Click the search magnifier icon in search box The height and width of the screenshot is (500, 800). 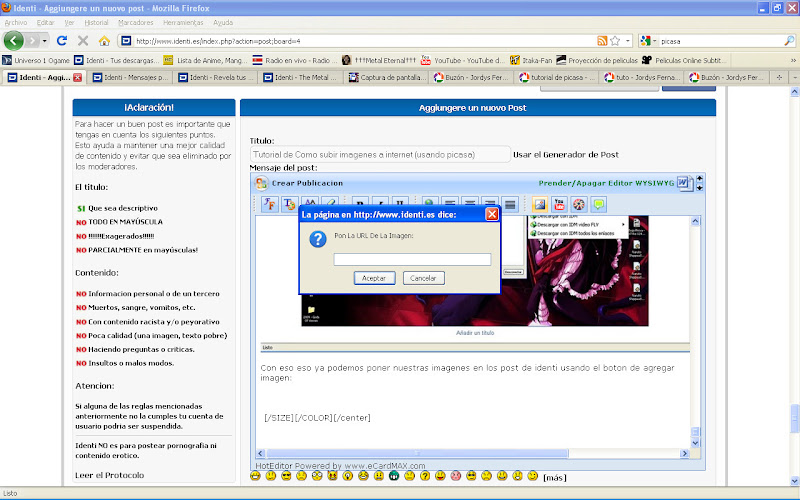pos(789,41)
